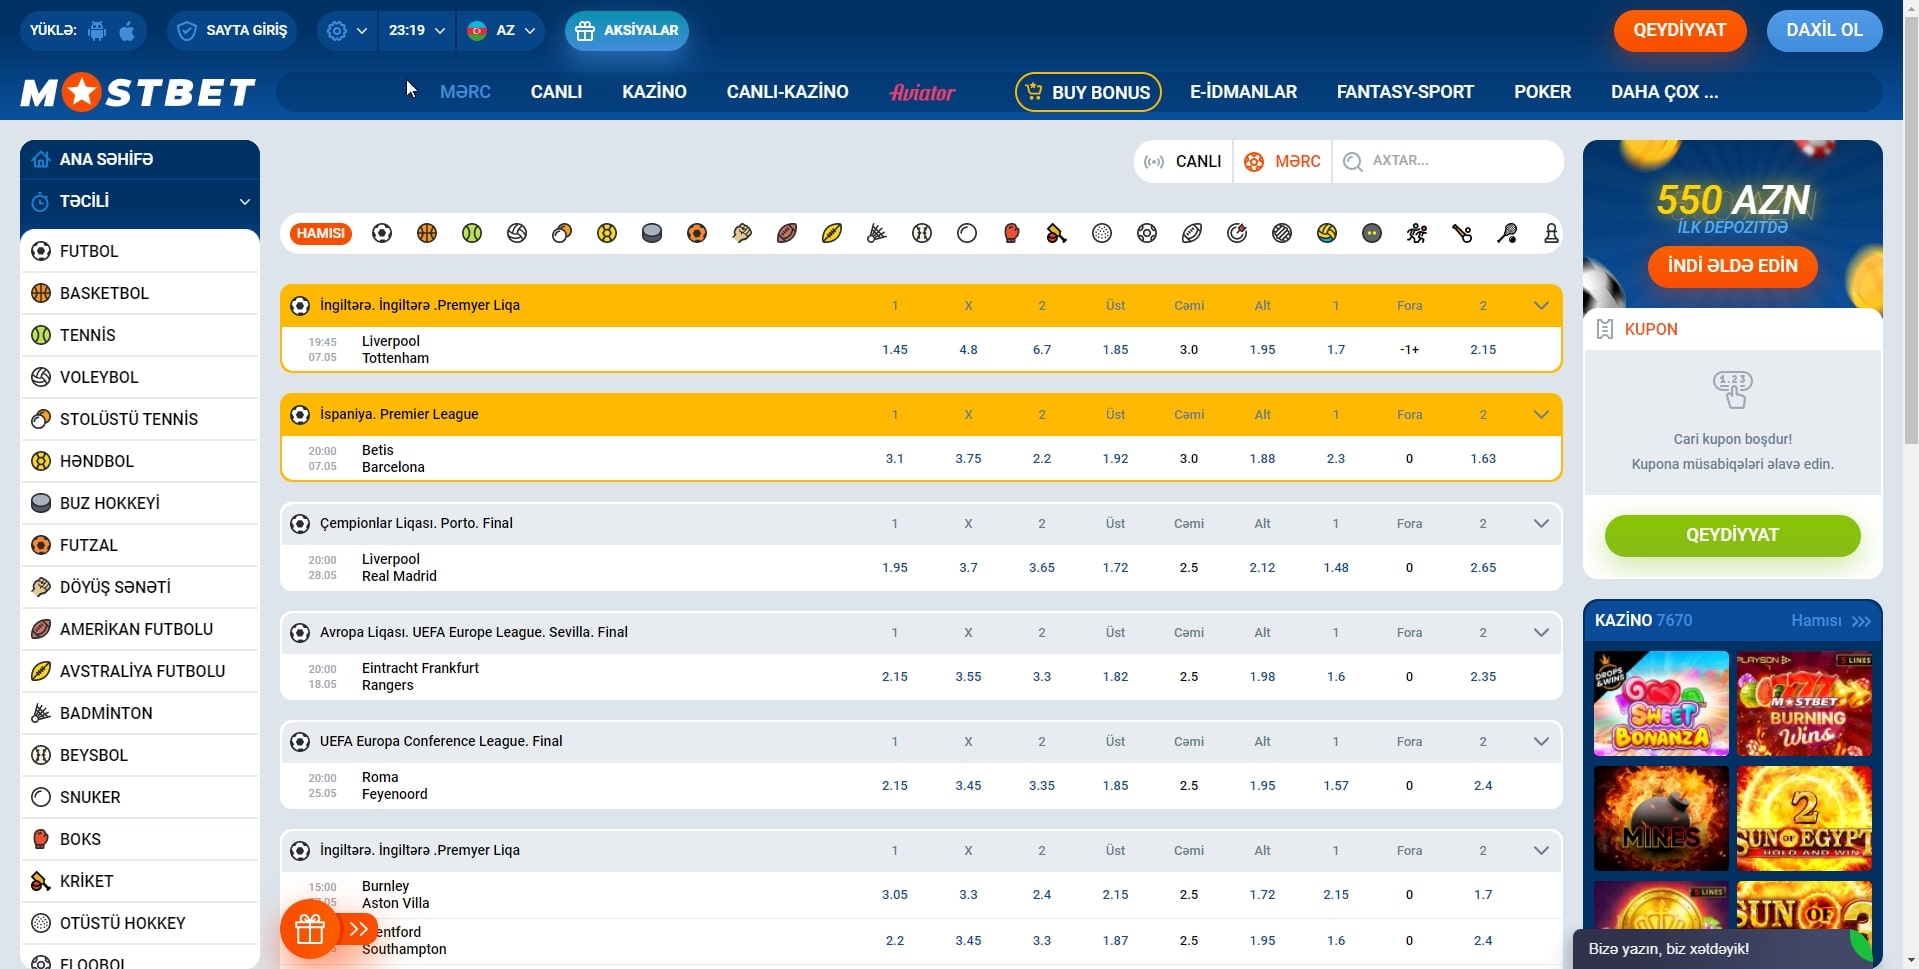Viewport: 1919px width, 969px height.
Task: Open the 23:19 time zone dropdown
Action: (x=417, y=31)
